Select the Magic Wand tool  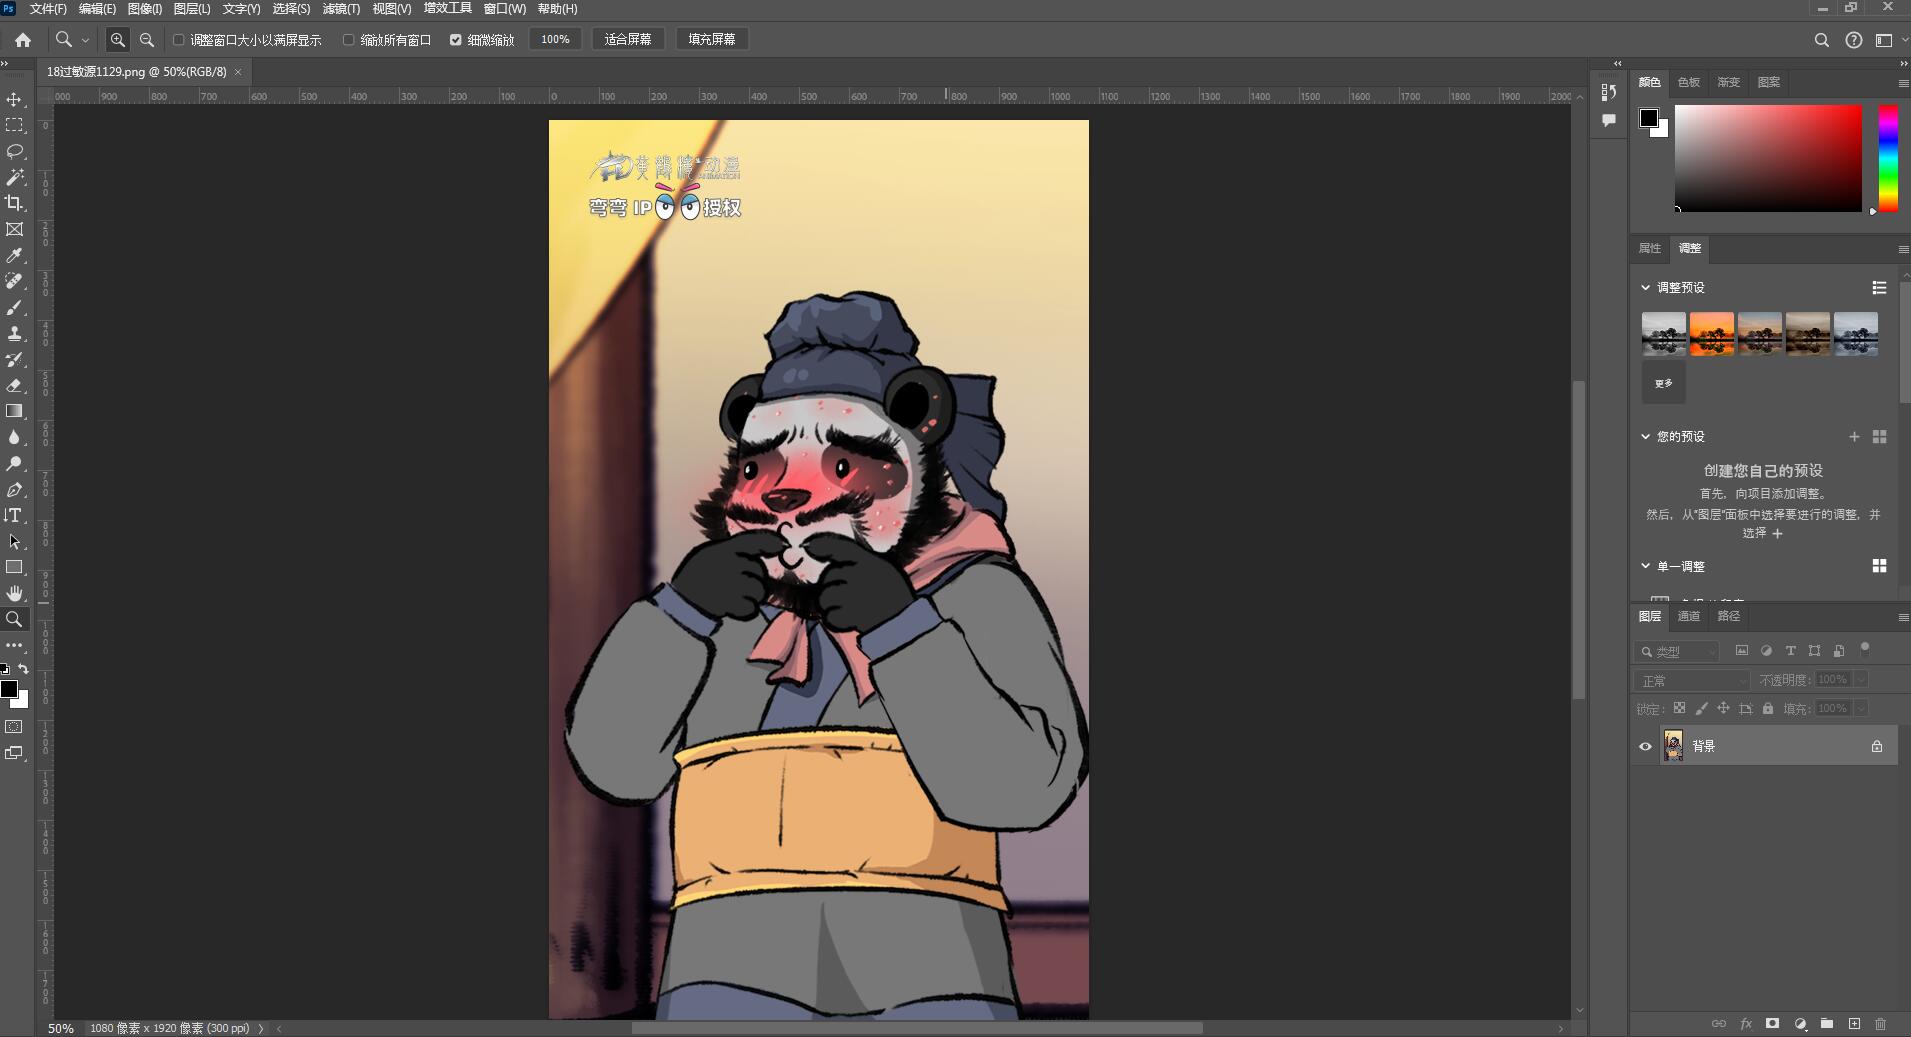[14, 178]
